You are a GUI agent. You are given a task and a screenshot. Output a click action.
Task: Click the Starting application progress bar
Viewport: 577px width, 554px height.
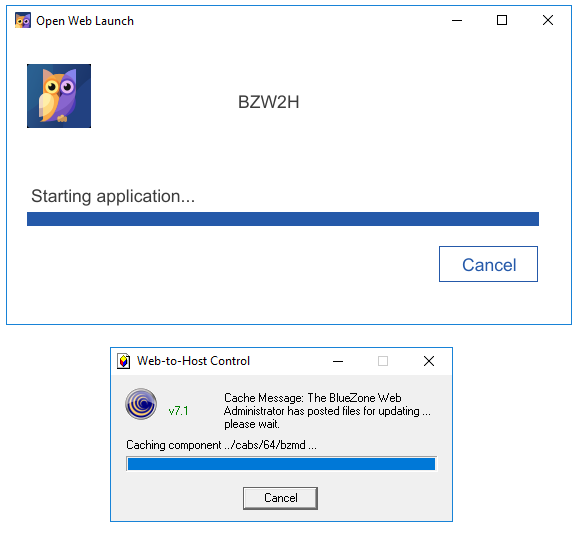pyautogui.click(x=283, y=219)
